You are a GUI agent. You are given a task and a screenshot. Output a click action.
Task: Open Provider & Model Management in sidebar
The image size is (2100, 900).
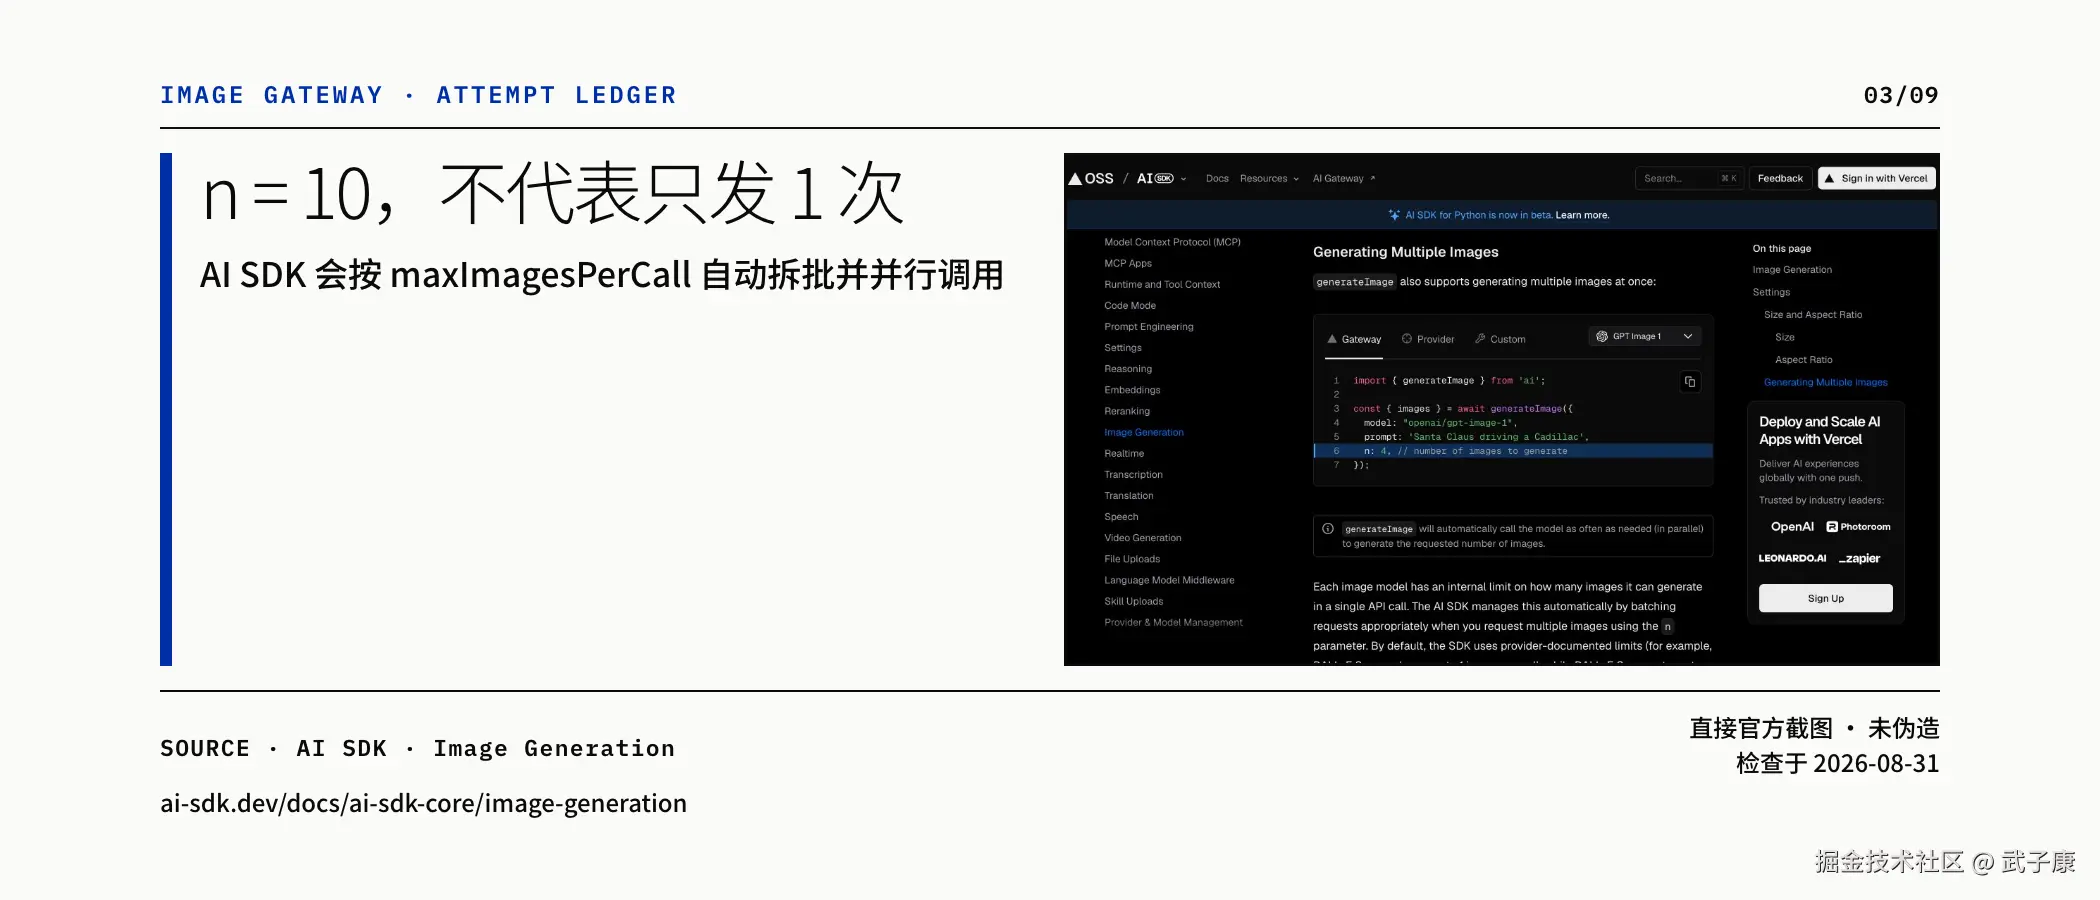point(1173,622)
